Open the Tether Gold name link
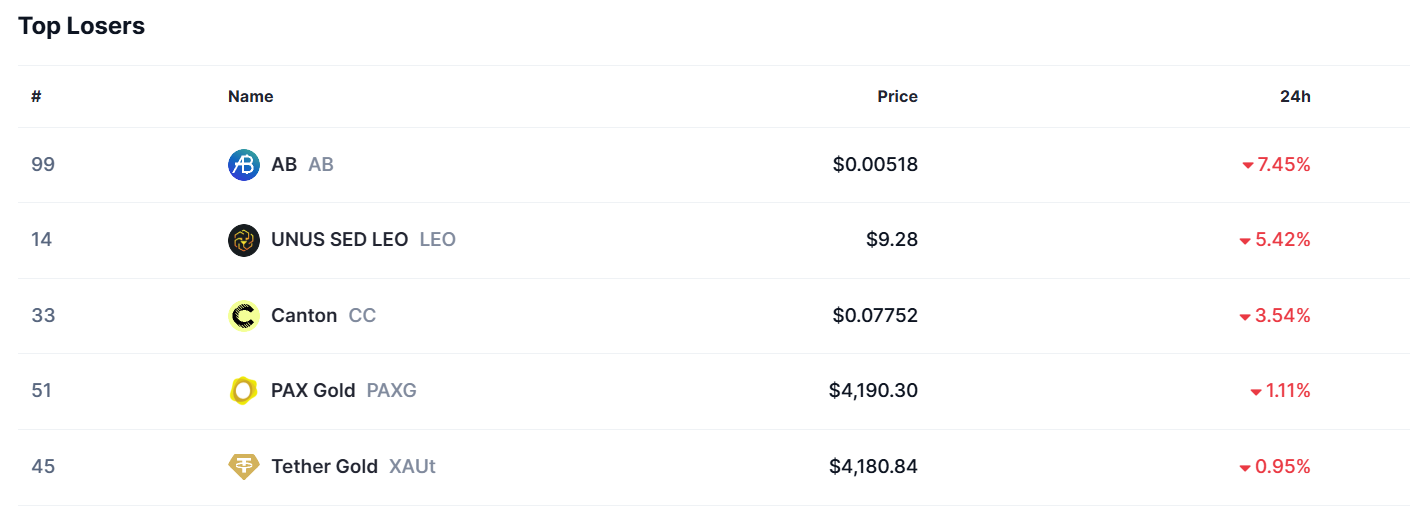 pos(324,467)
